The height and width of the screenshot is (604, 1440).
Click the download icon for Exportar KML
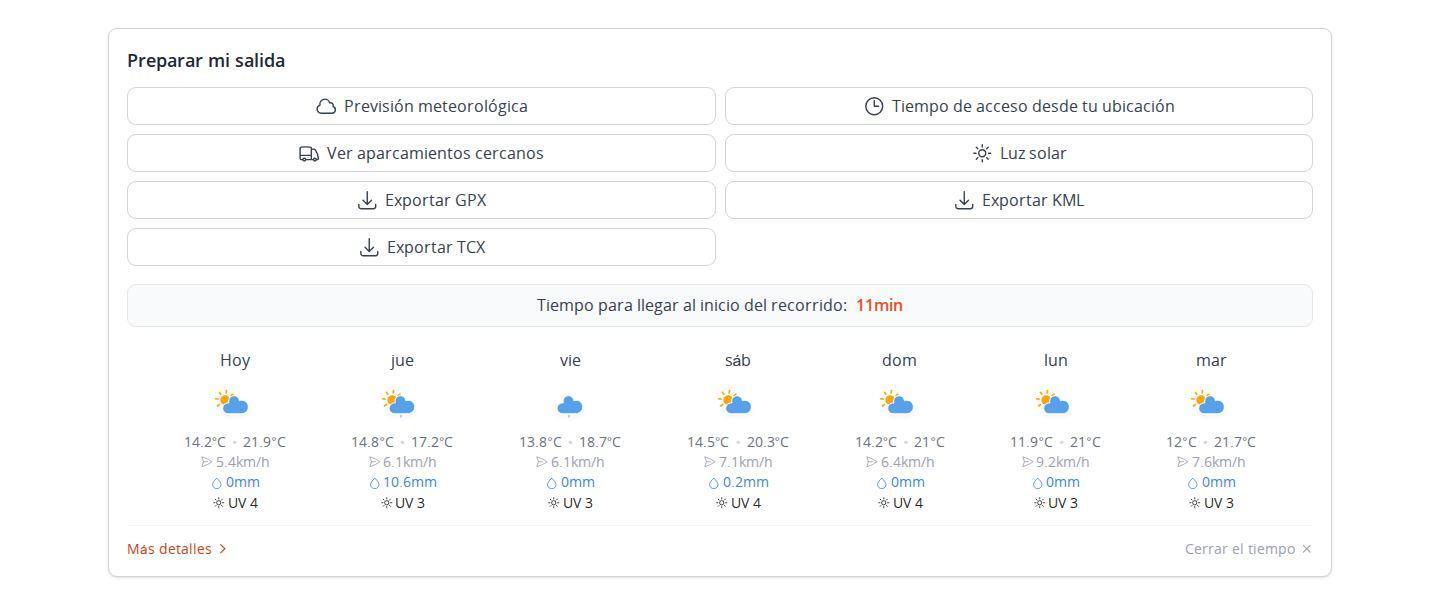[x=964, y=200]
